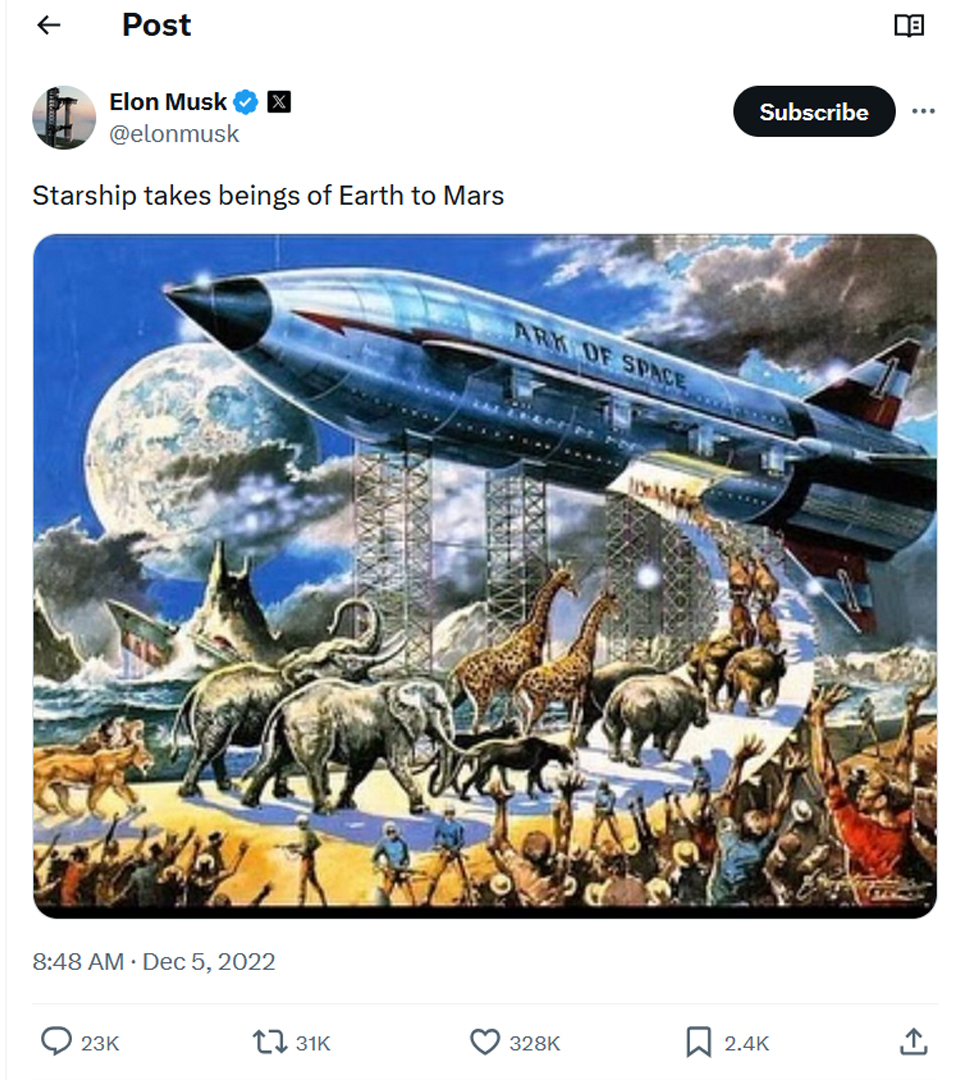Viewport: 959px width, 1080px height.
Task: Open reader view book icon
Action: 908,26
